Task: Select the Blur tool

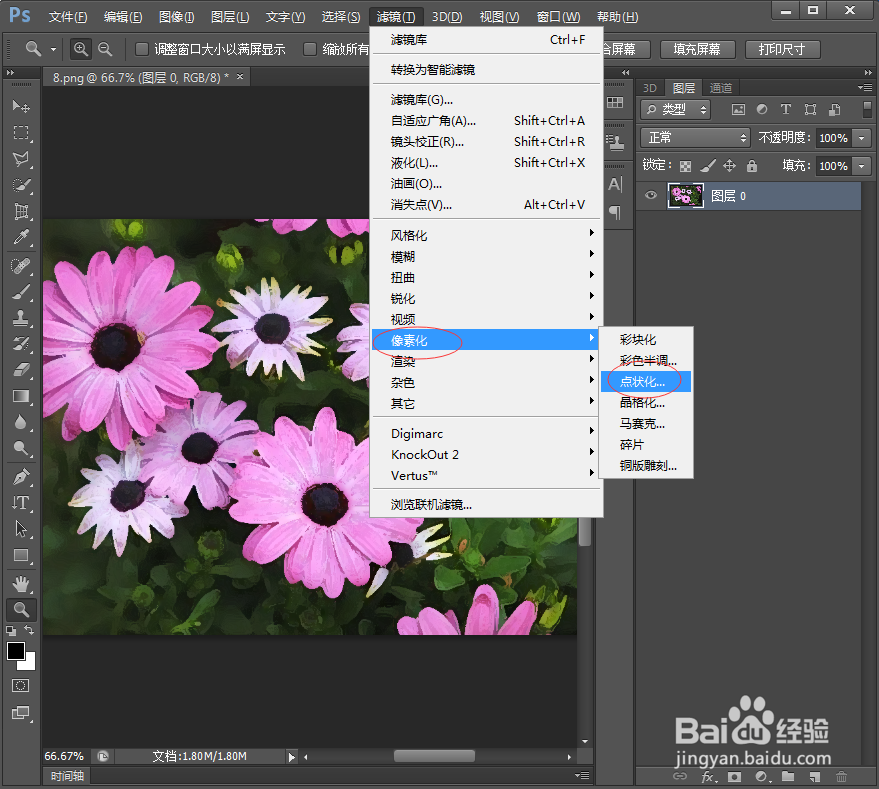Action: (21, 422)
